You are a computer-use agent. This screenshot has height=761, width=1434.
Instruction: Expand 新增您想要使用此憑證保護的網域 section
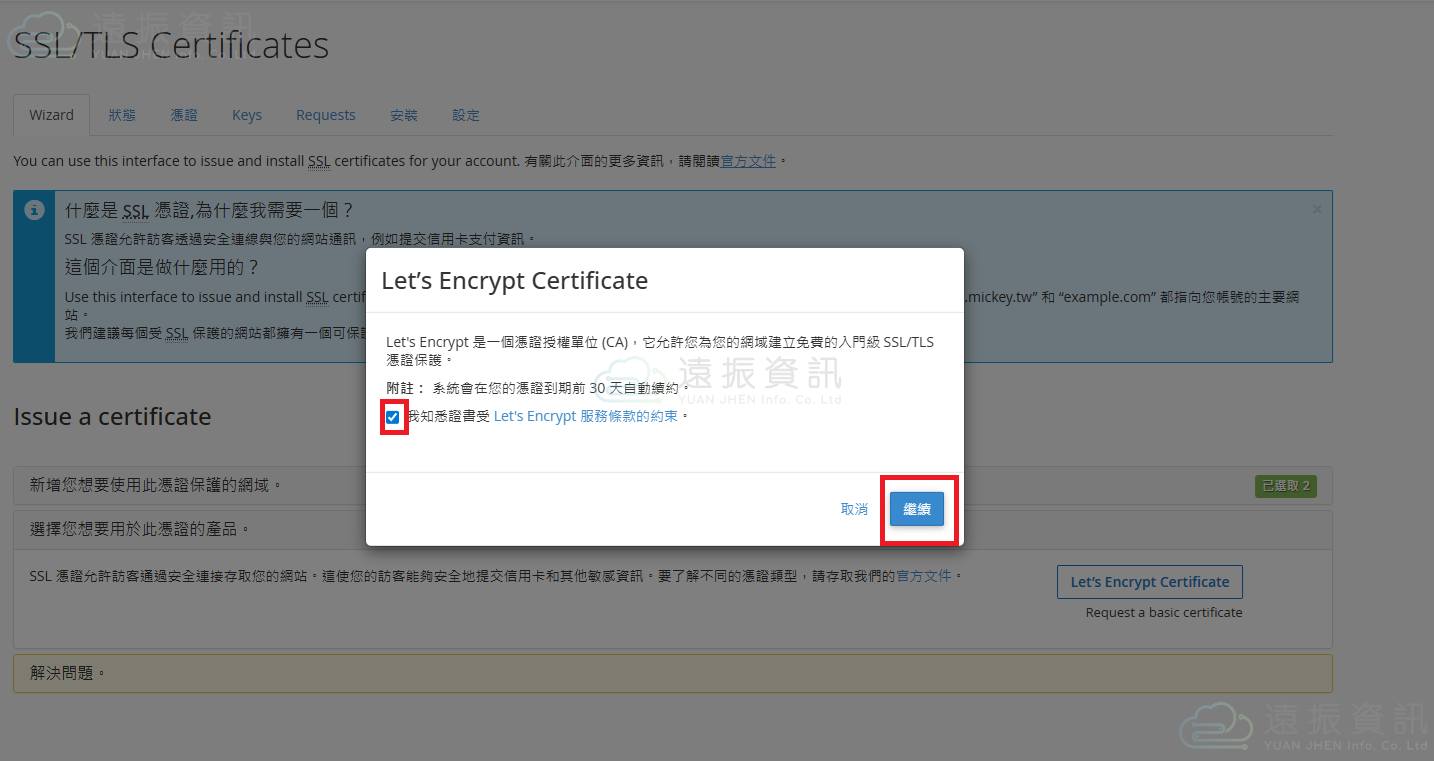coord(156,485)
